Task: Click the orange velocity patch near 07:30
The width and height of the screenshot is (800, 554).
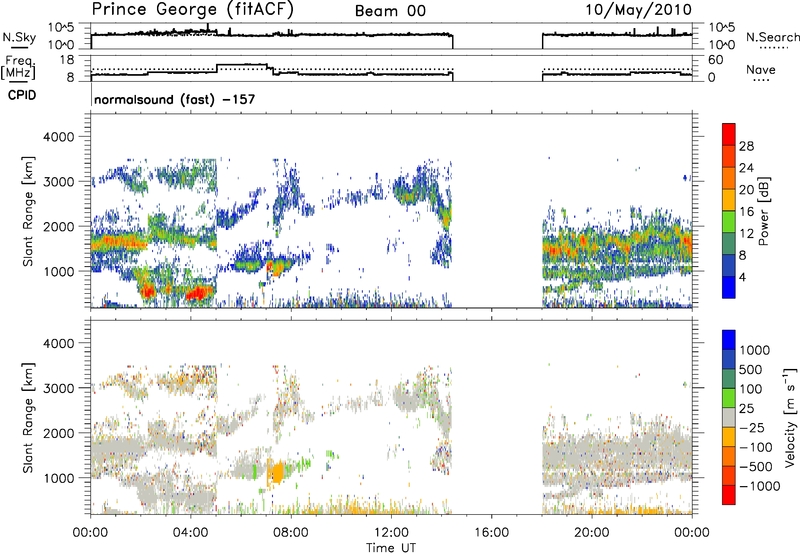Action: pos(278,472)
